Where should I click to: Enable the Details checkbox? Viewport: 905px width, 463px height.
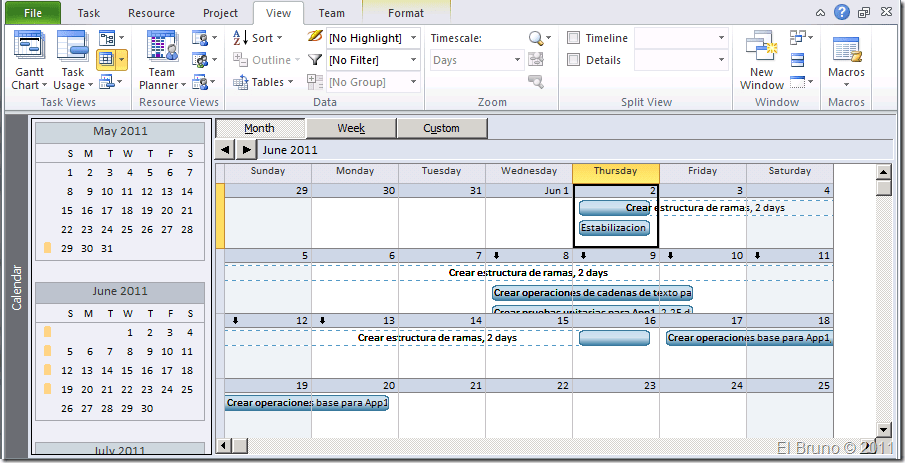point(574,60)
